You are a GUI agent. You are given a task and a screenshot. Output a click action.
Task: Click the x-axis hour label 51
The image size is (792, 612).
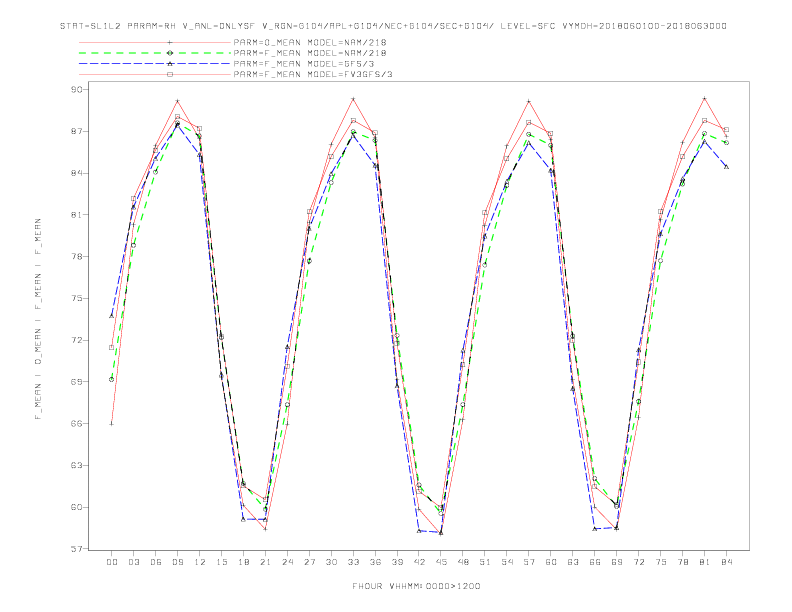485,562
